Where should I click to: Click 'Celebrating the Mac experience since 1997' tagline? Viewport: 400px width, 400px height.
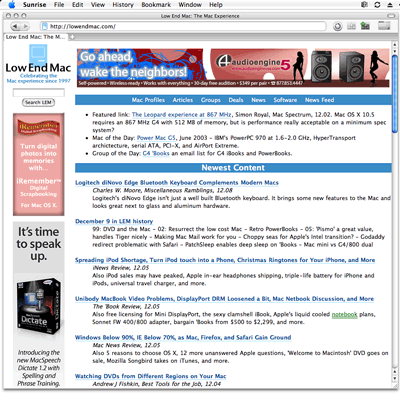38,78
